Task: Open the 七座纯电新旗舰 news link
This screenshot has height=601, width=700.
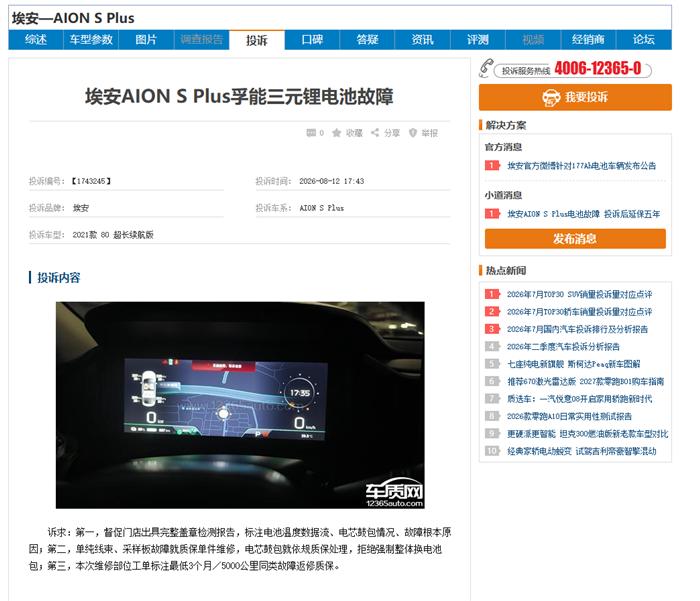Action: click(574, 364)
